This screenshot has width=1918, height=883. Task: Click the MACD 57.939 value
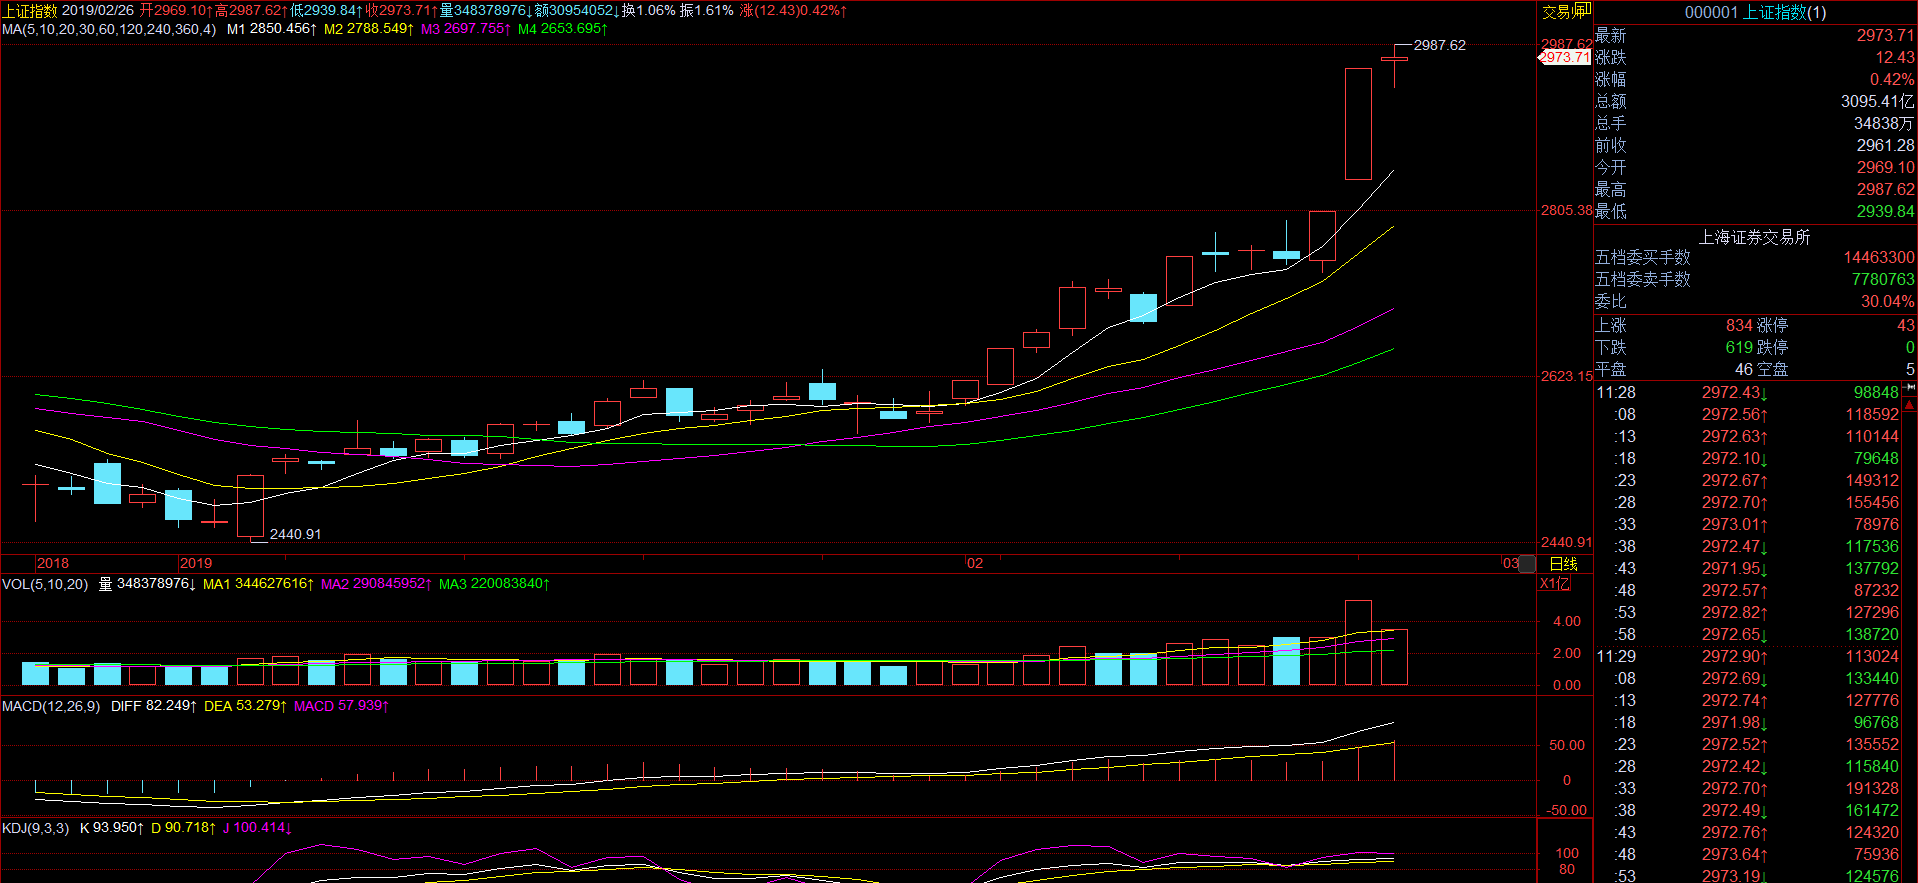tap(342, 706)
